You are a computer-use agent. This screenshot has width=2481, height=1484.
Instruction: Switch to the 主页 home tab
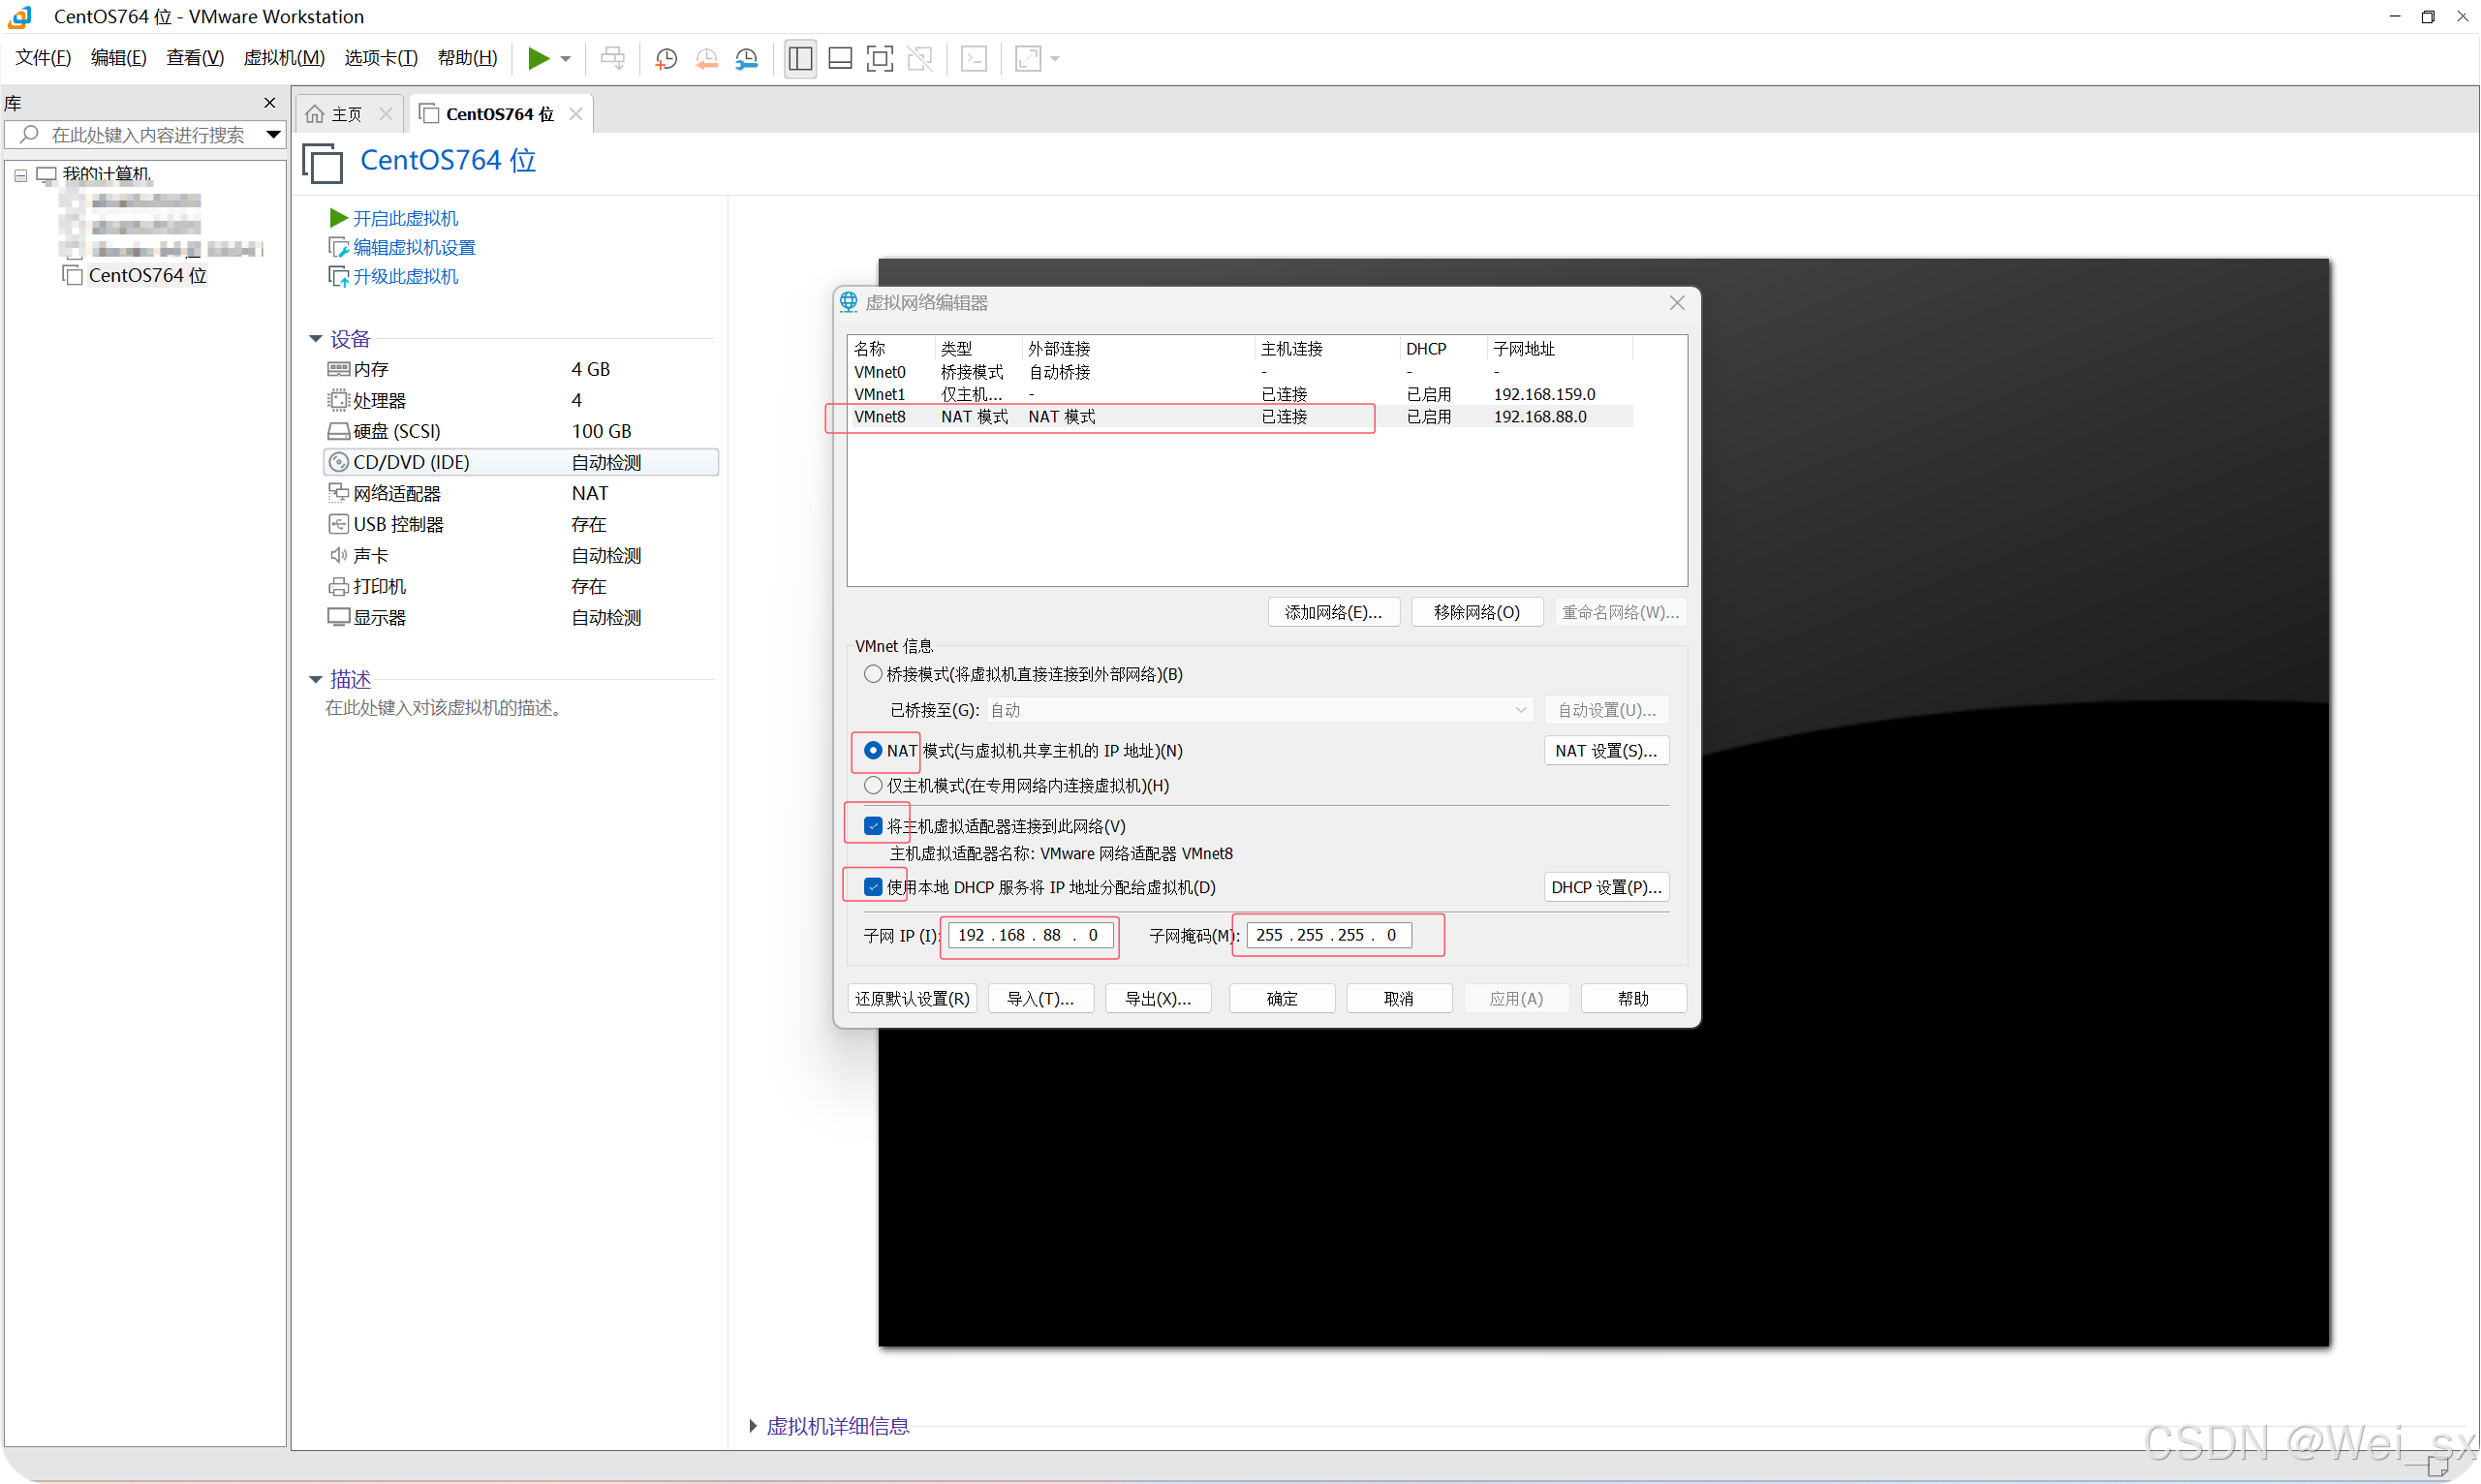click(346, 114)
